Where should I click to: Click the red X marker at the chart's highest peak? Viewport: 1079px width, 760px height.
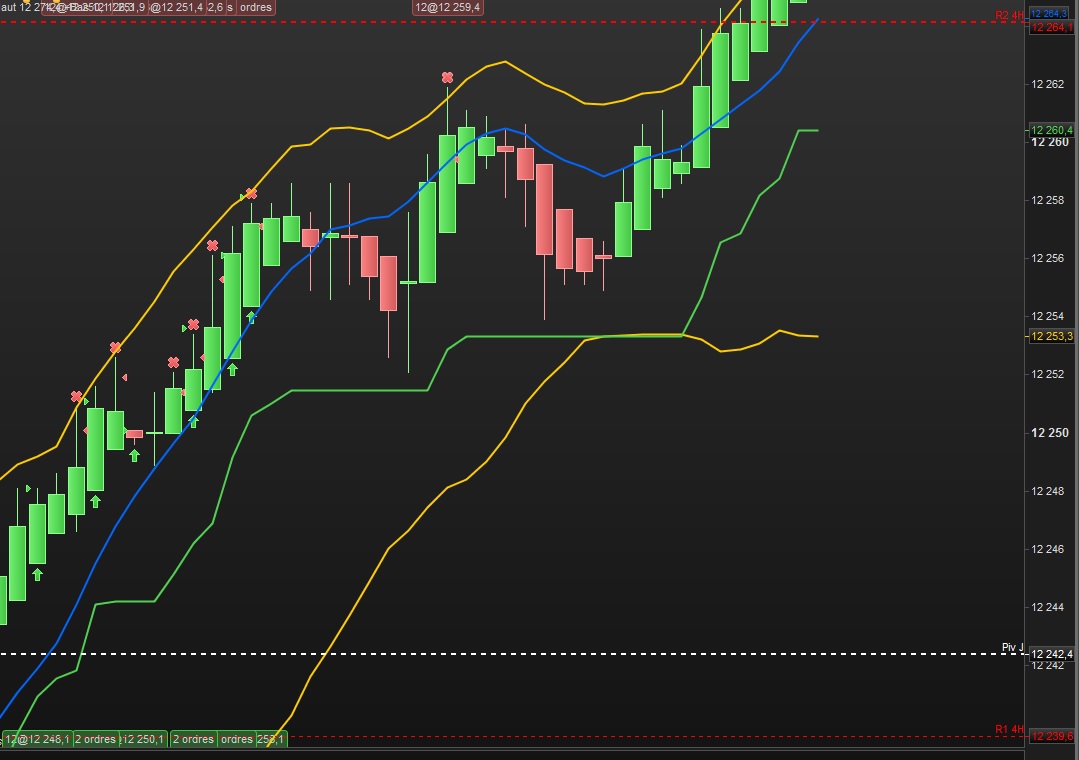[447, 78]
